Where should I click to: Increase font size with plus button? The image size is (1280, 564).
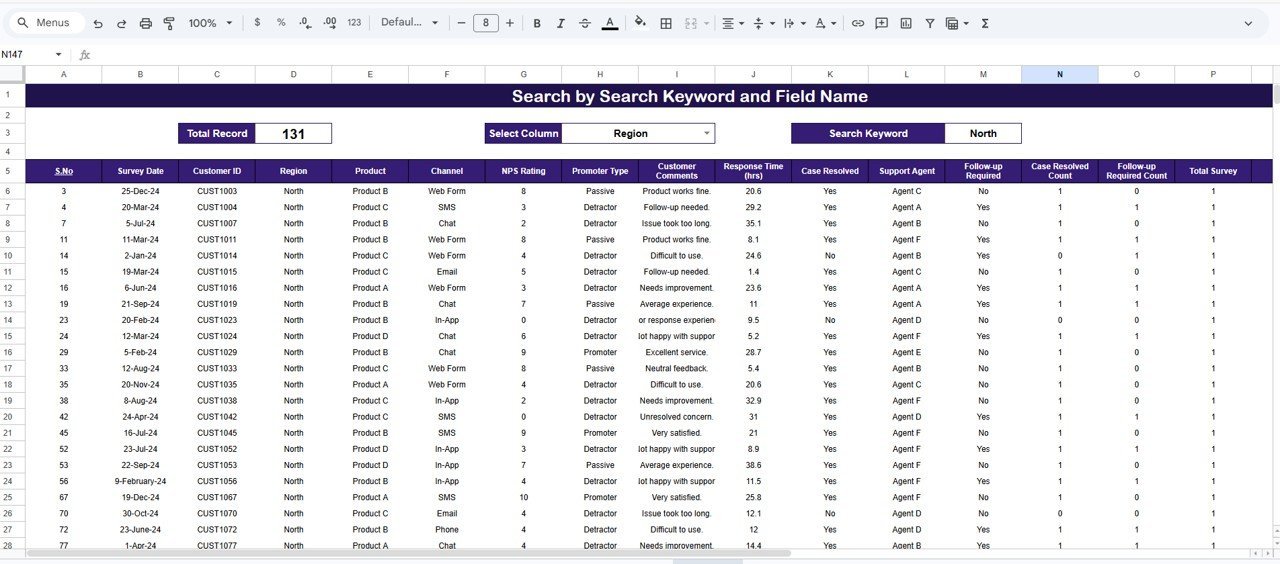point(510,23)
